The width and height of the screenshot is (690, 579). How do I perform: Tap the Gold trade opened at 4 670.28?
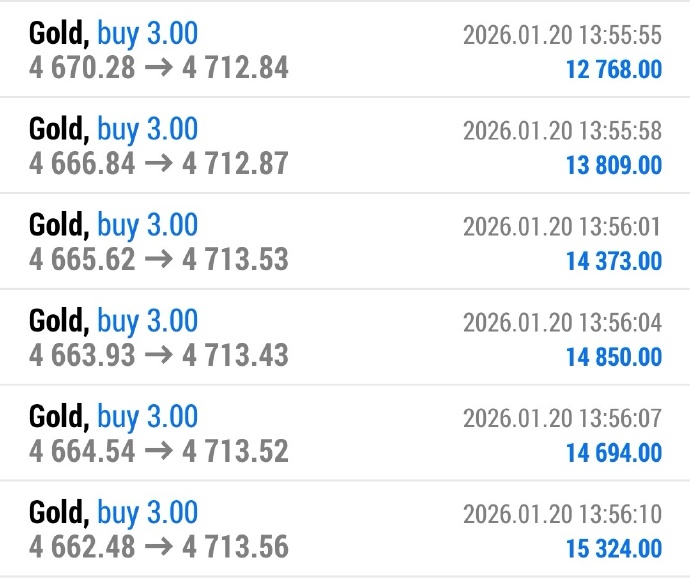point(158,67)
